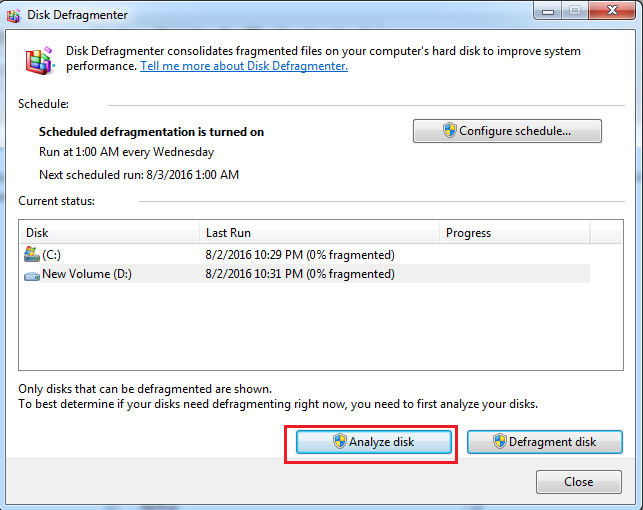The height and width of the screenshot is (510, 643).
Task: Click the Windows drive icon beside (C:)
Action: click(x=31, y=255)
